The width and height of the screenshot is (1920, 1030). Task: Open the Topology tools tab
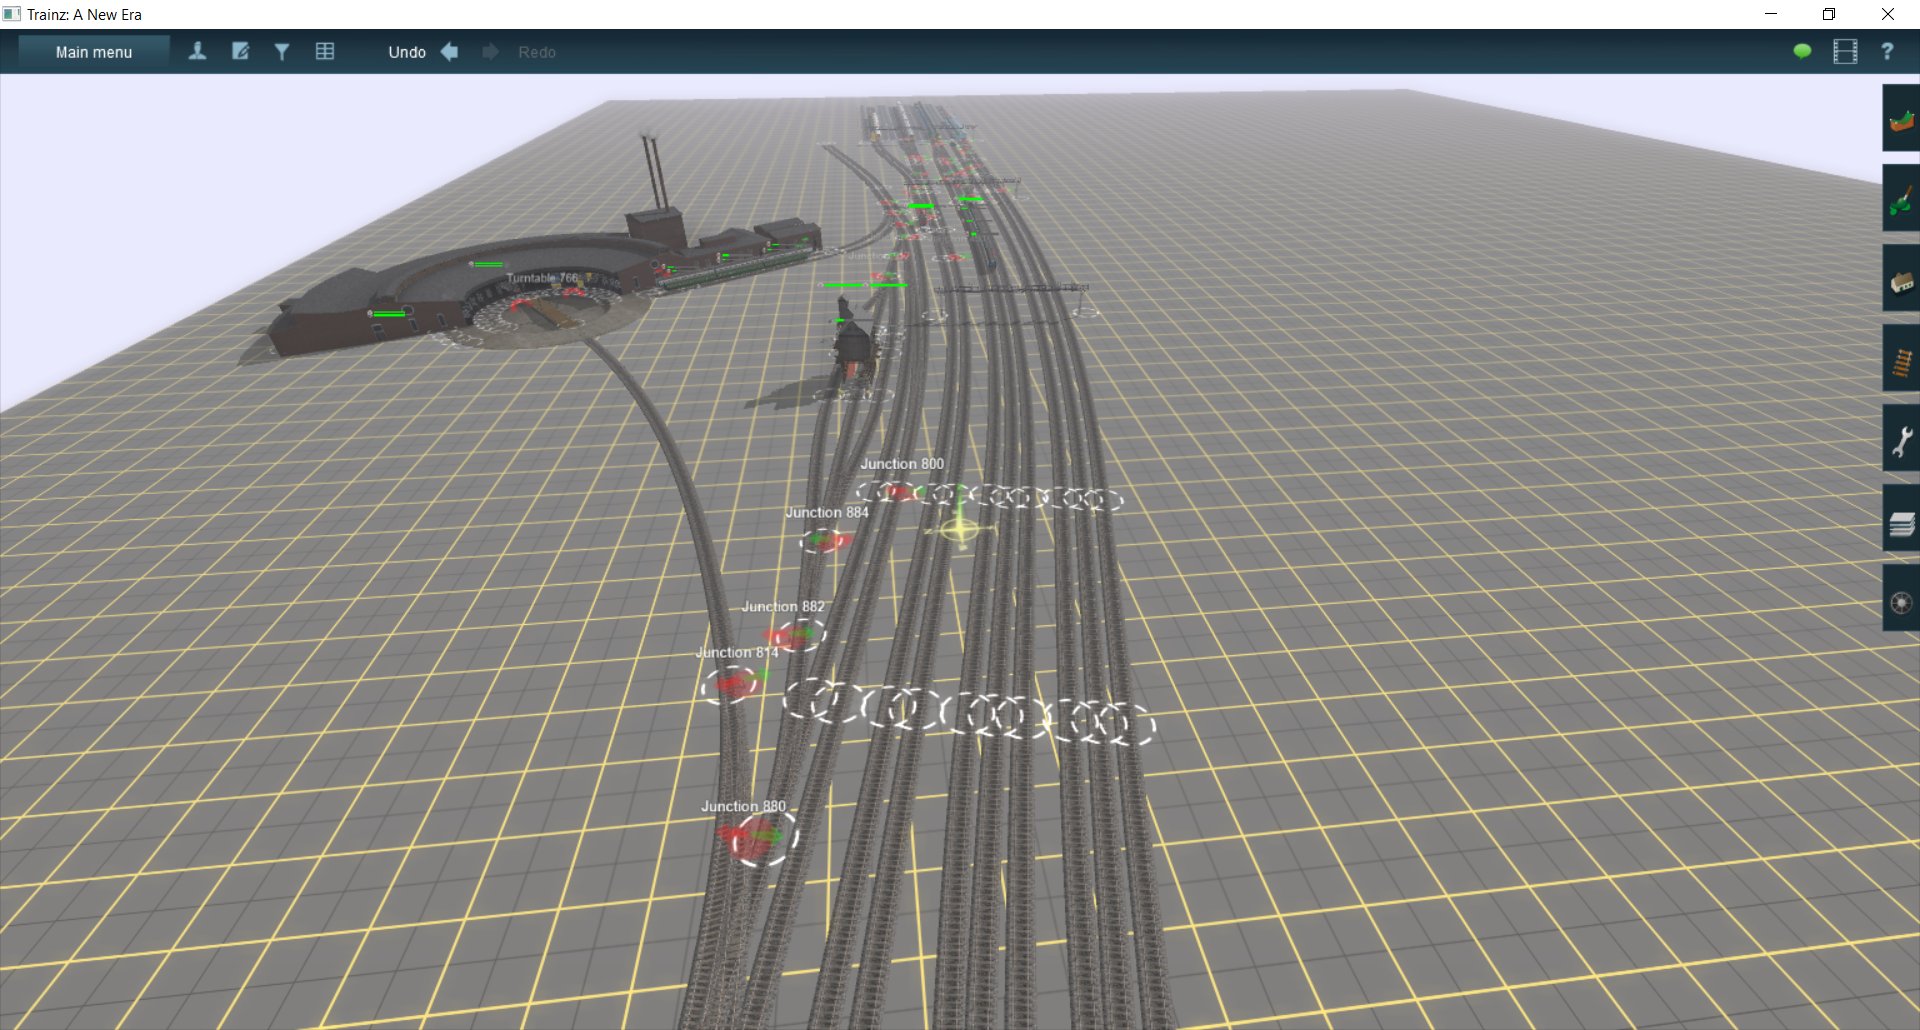[x=1901, y=119]
